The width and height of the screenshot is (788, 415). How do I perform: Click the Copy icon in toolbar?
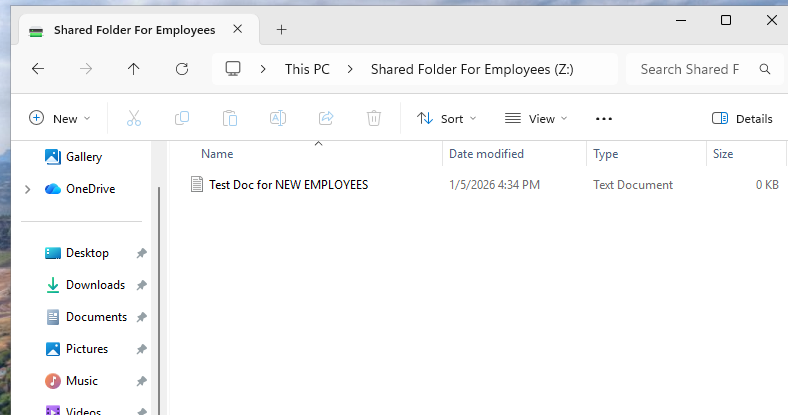(x=182, y=118)
